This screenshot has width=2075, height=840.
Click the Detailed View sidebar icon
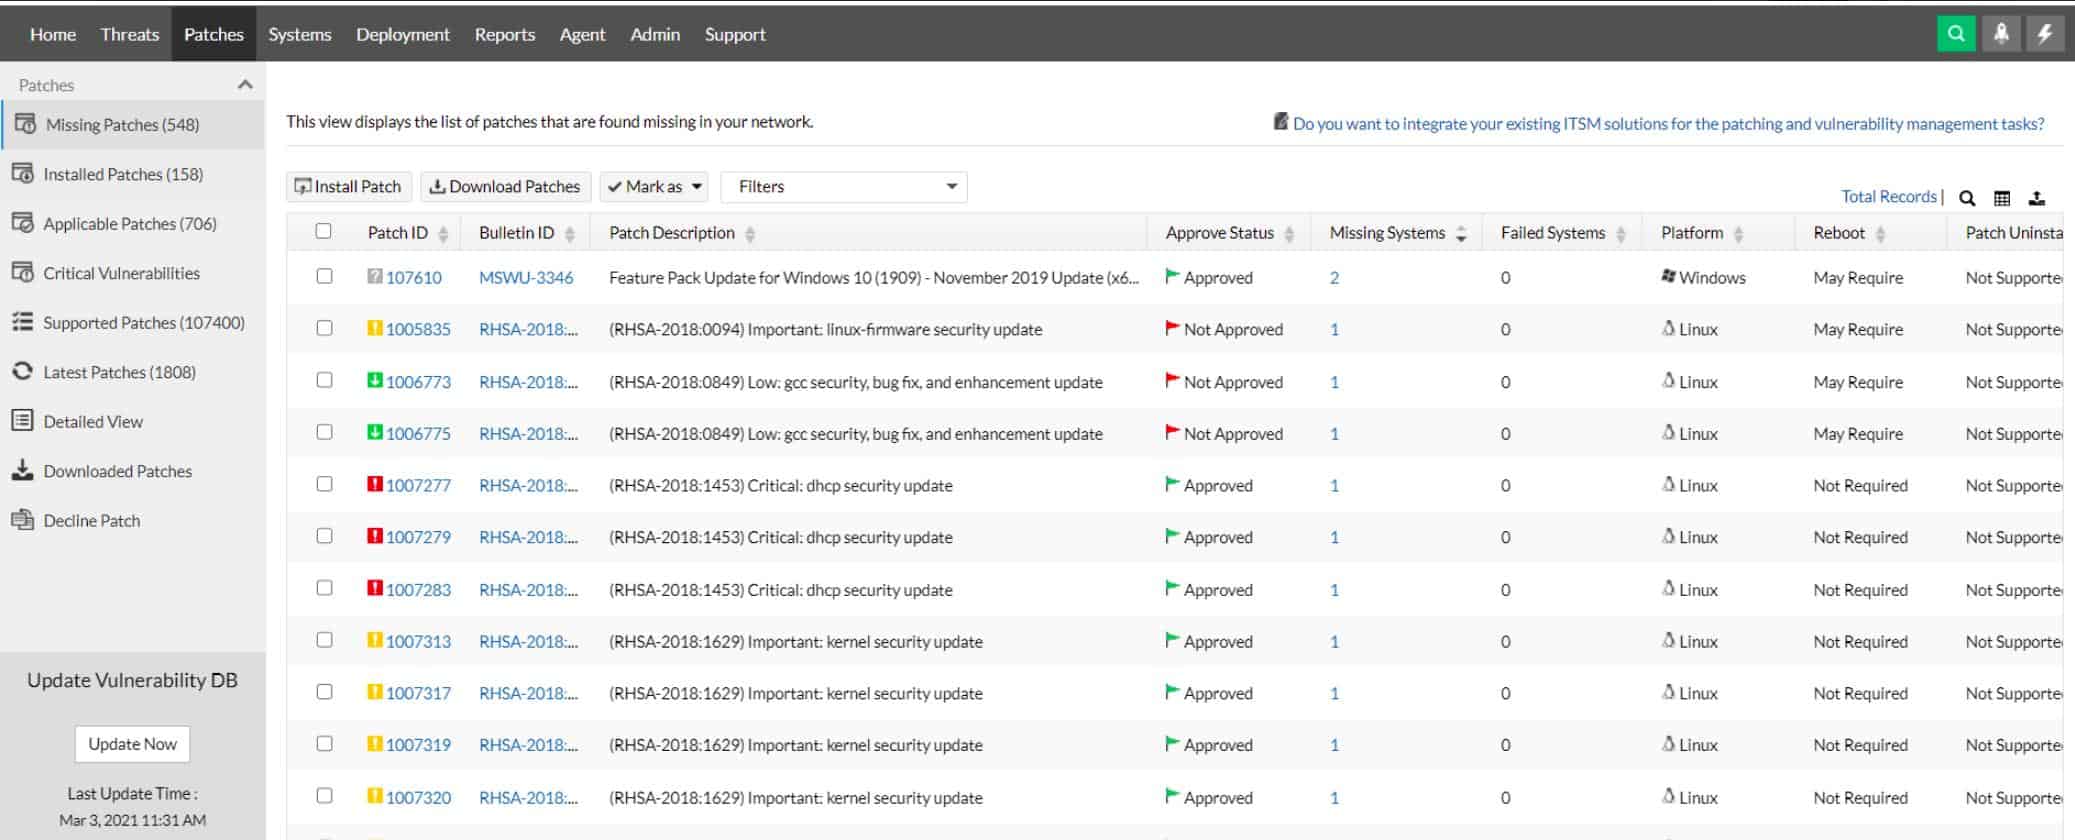[22, 421]
